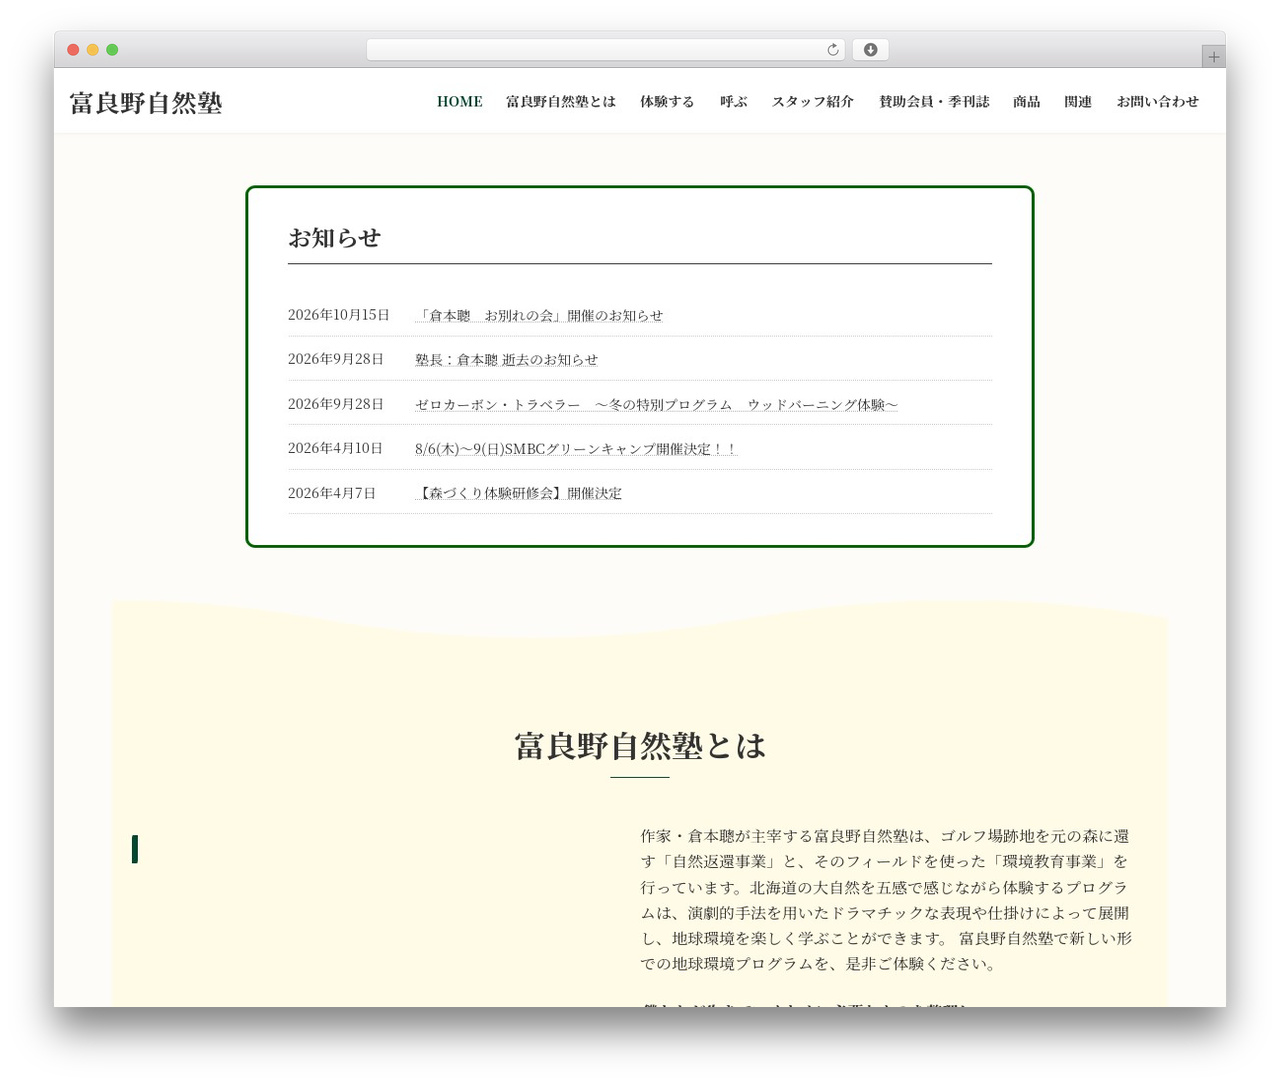Open the 塾長：倉本聰 逝去のお知らせ link
The image size is (1280, 1084).
point(506,359)
